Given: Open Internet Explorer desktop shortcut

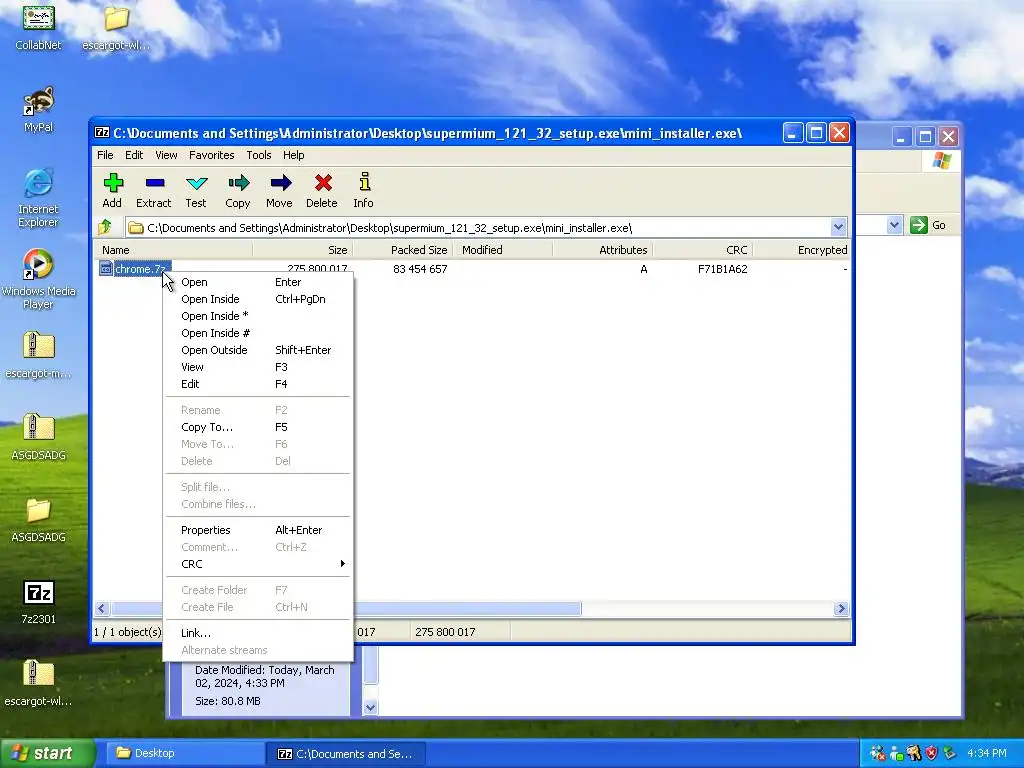Looking at the screenshot, I should click(x=39, y=198).
